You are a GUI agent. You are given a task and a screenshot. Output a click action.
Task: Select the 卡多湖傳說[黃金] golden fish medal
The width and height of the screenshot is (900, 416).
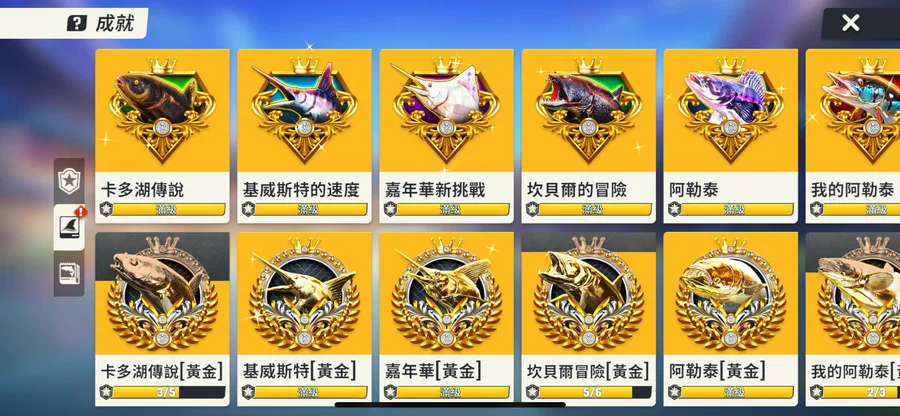click(162, 294)
